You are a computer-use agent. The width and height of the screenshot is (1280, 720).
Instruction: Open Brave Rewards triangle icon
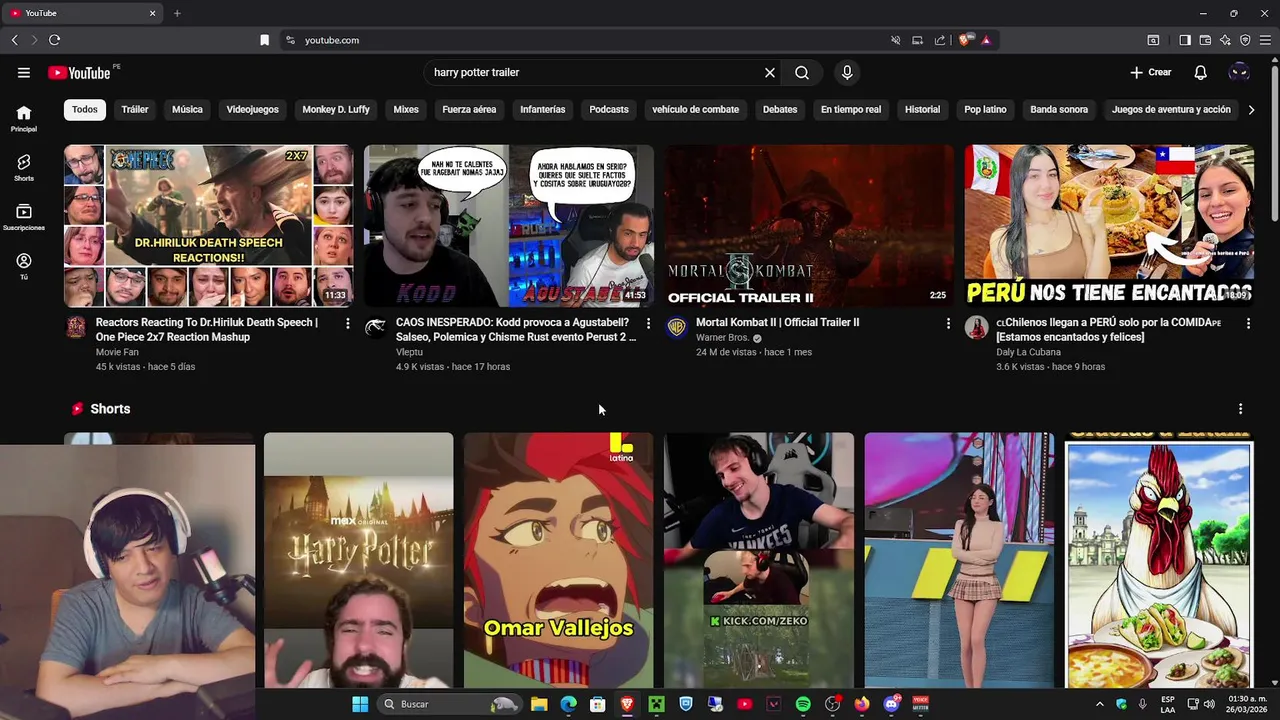(x=986, y=40)
